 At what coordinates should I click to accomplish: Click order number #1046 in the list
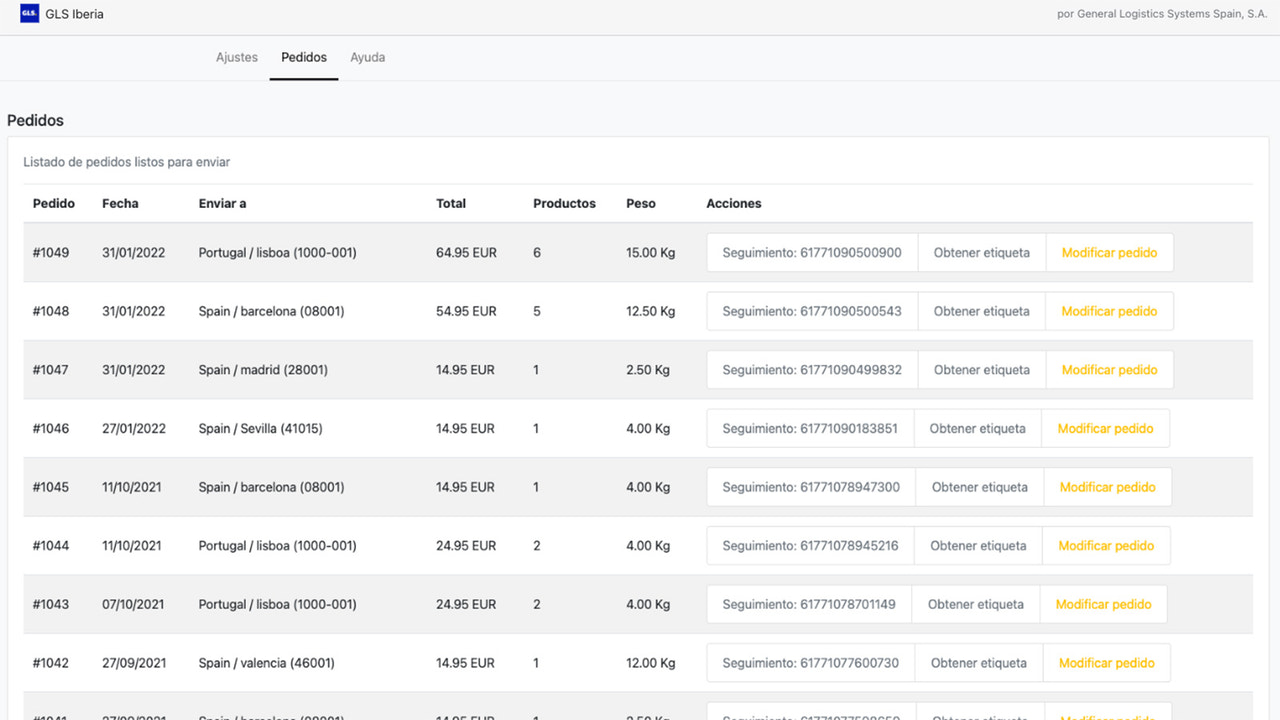(51, 428)
